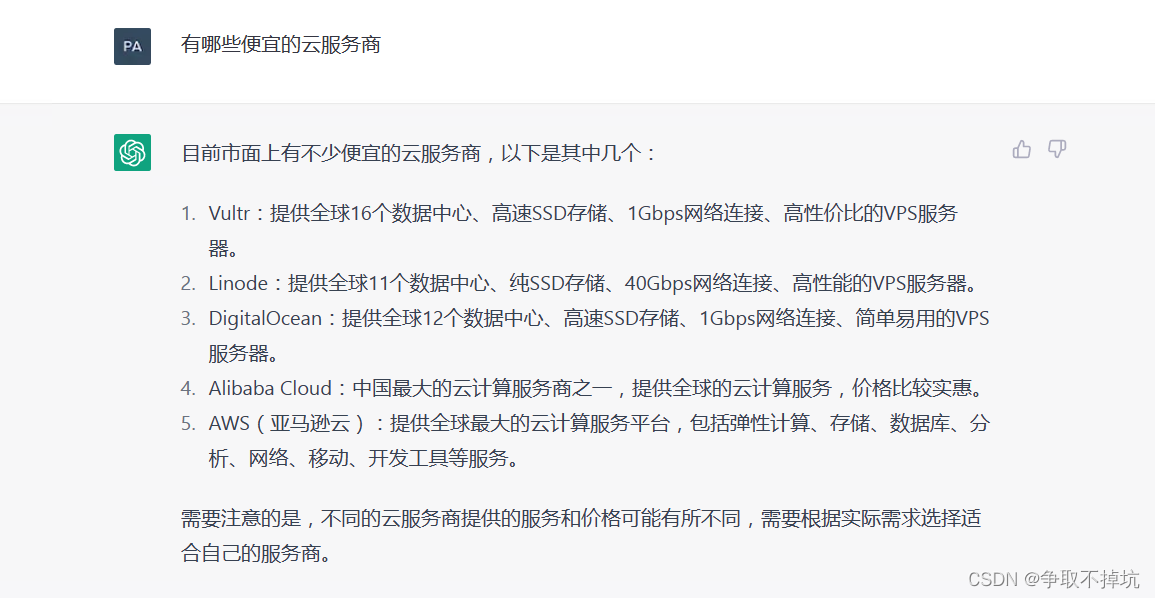Click the closing note paragraph starting 需要注意的是
1155x598 pixels.
pos(581,535)
